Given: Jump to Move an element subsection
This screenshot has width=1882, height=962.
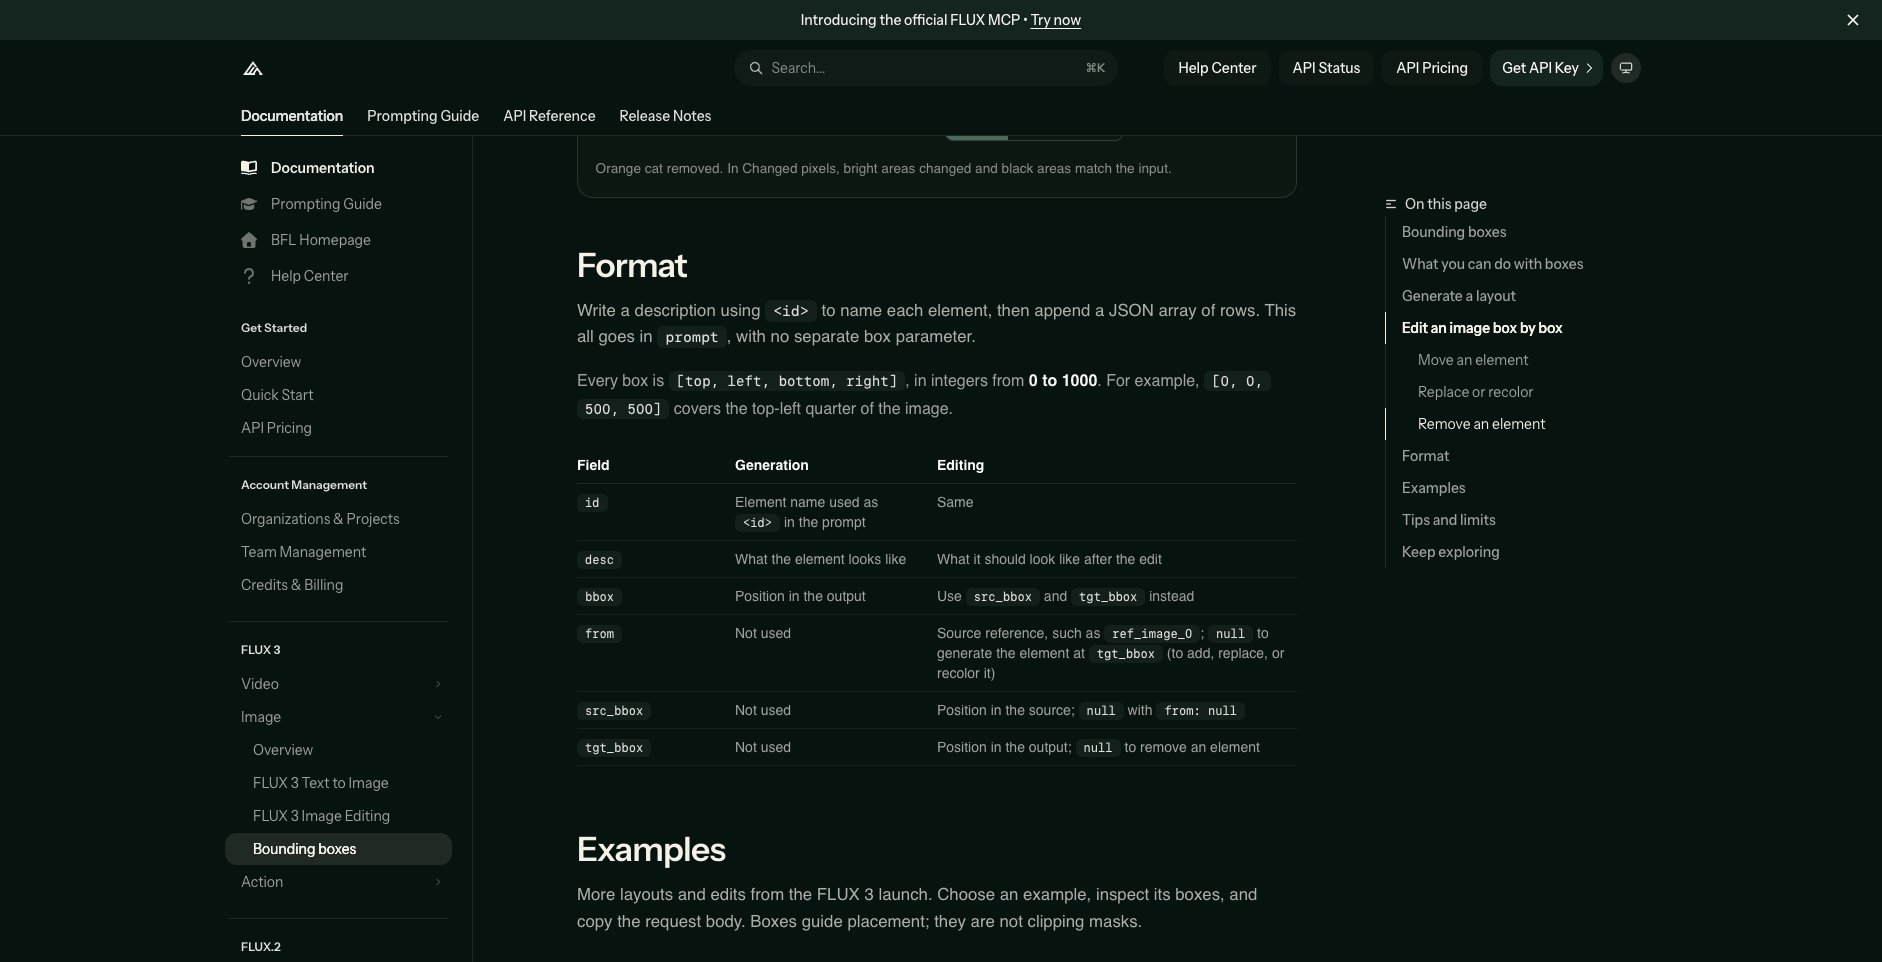Looking at the screenshot, I should pos(1473,360).
